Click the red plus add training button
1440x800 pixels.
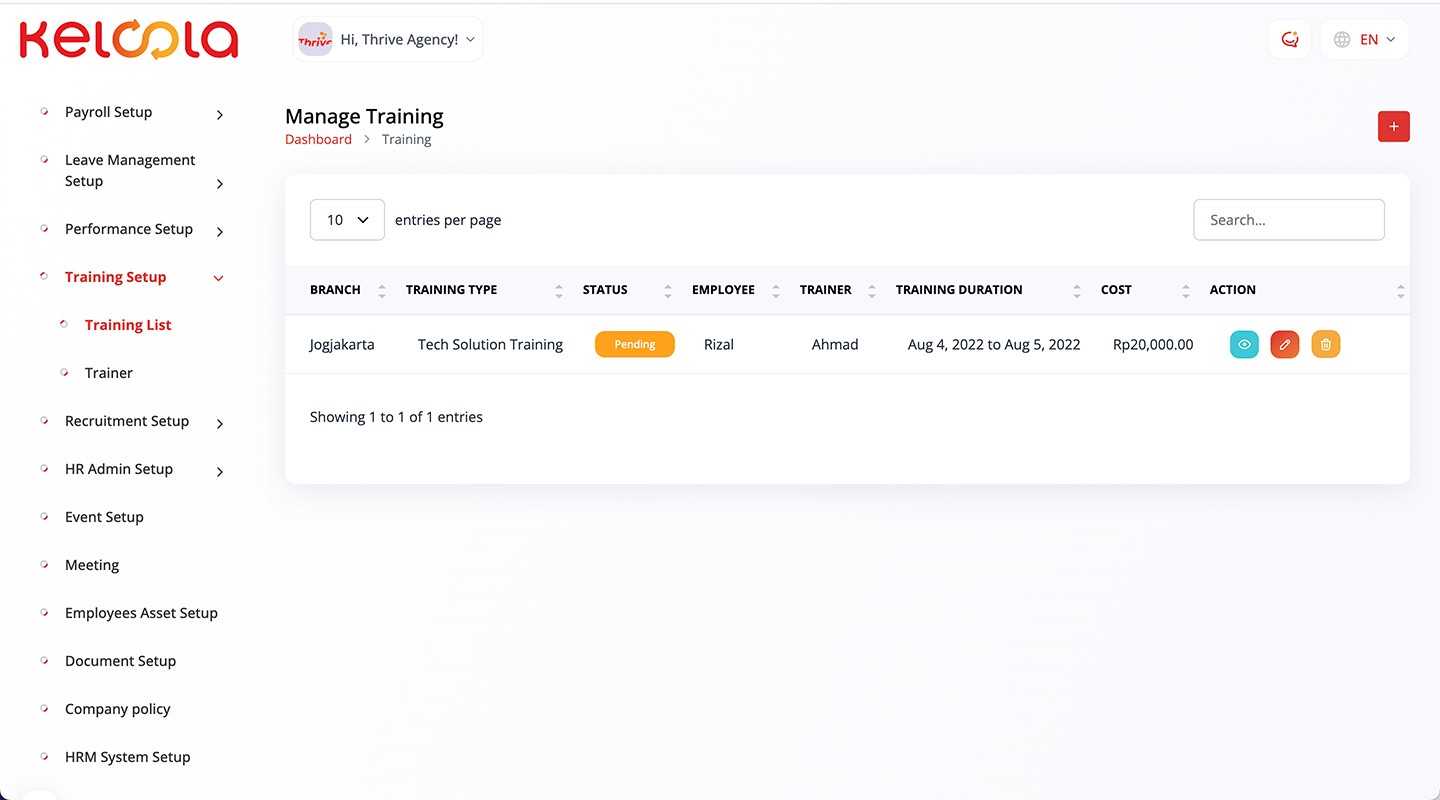click(x=1393, y=126)
